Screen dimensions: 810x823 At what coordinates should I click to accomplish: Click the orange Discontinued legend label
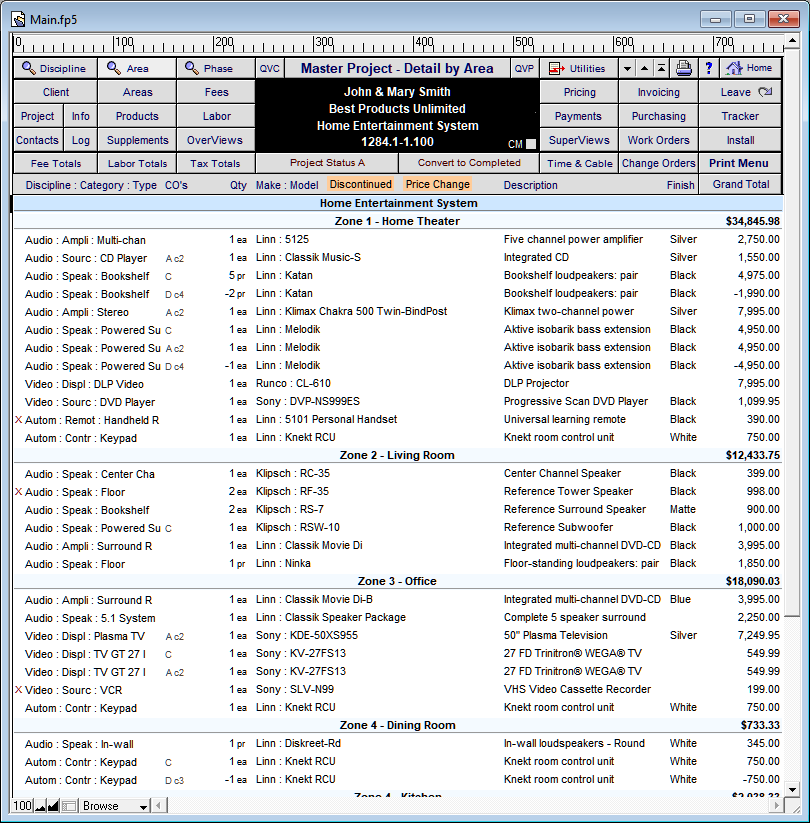[x=361, y=184]
